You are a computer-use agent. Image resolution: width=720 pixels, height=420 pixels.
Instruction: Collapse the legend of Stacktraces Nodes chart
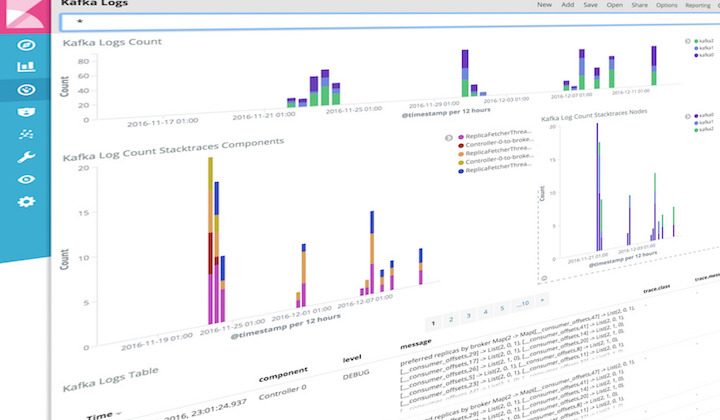point(687,116)
